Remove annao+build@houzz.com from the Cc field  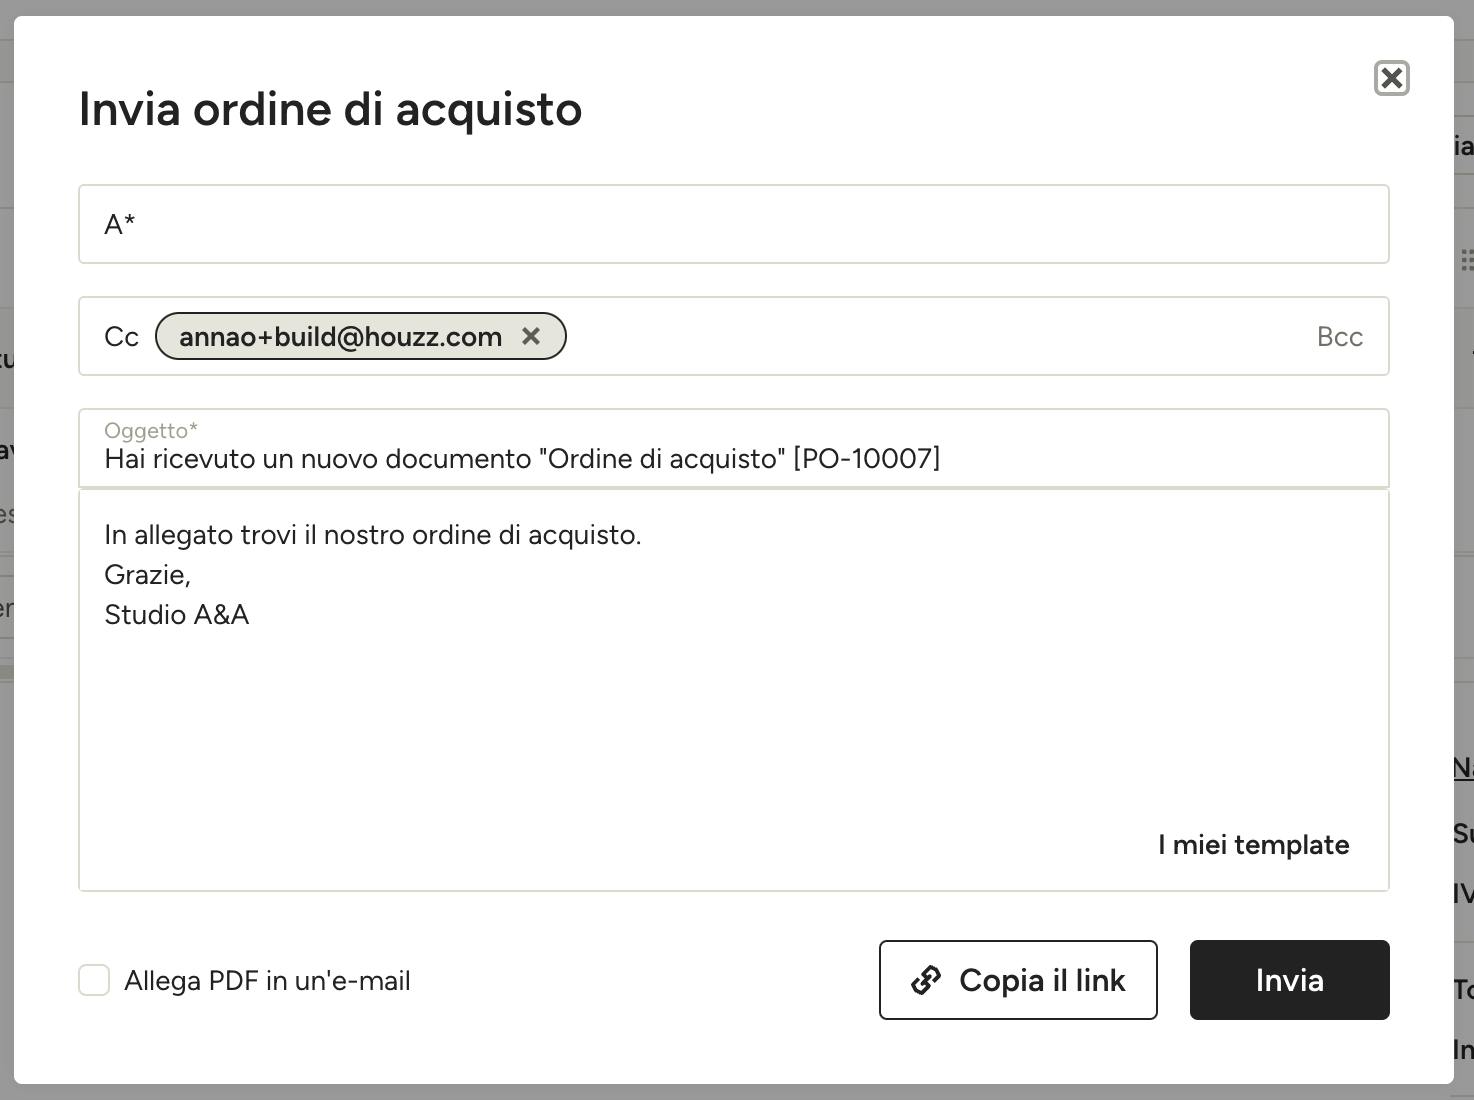531,336
